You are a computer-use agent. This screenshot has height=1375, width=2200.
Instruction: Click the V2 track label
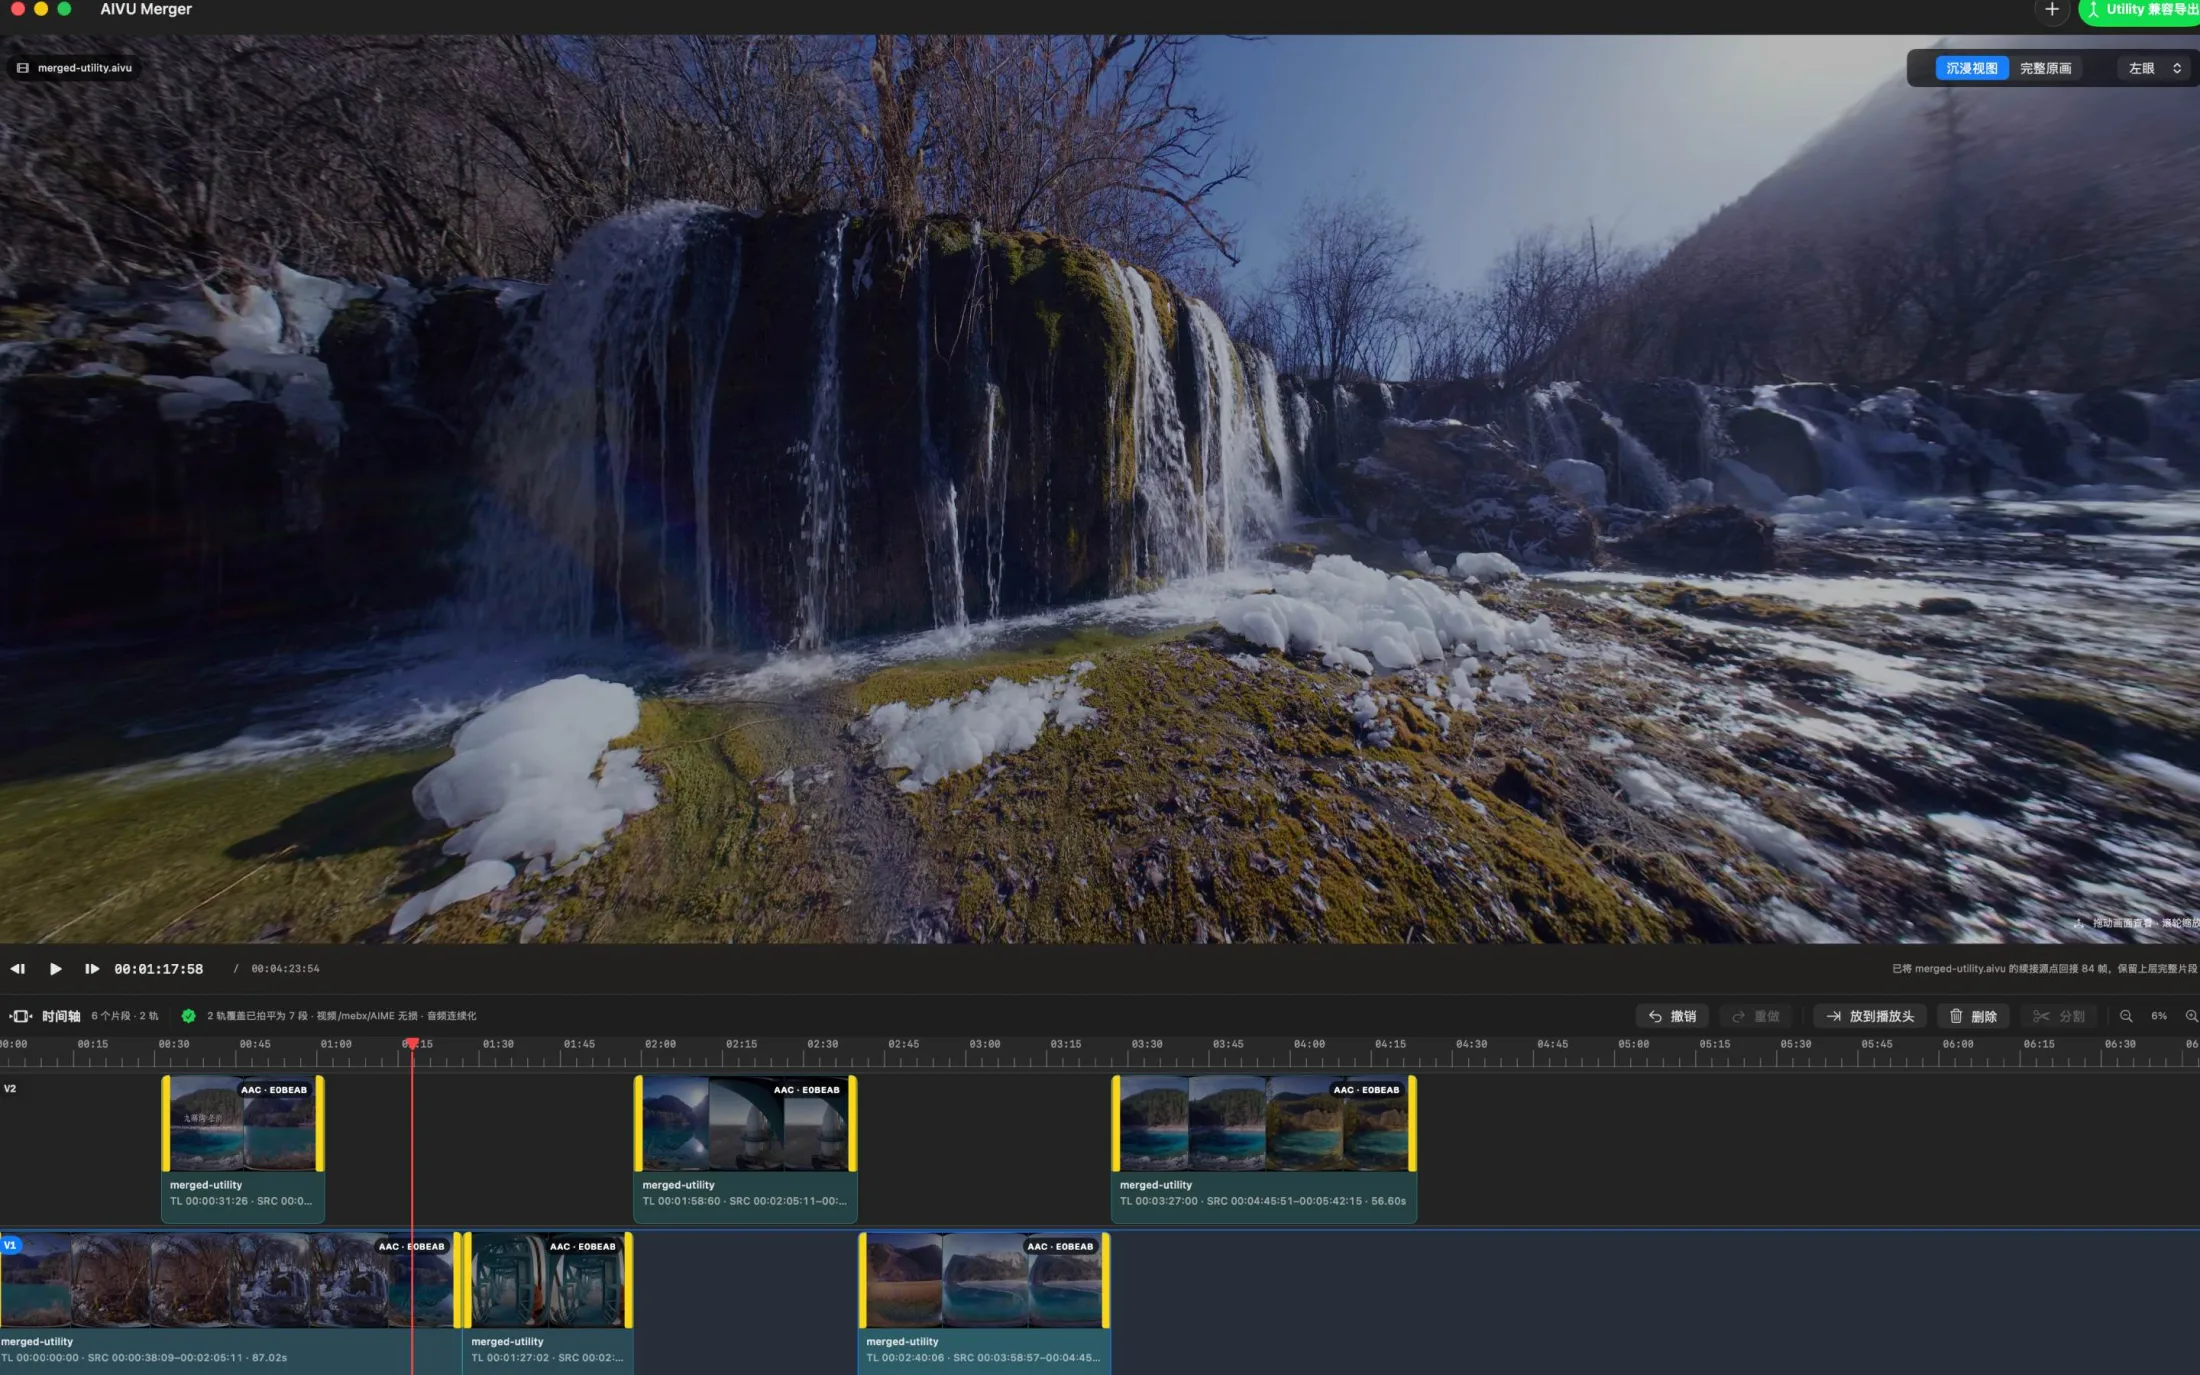pyautogui.click(x=10, y=1088)
